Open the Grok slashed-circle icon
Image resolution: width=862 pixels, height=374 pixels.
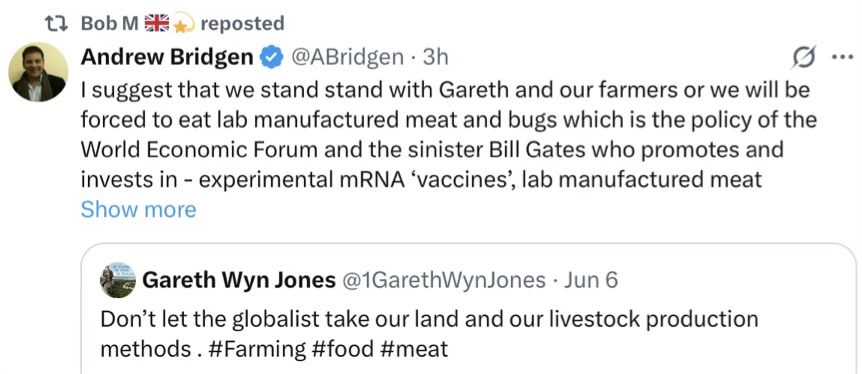(x=804, y=57)
